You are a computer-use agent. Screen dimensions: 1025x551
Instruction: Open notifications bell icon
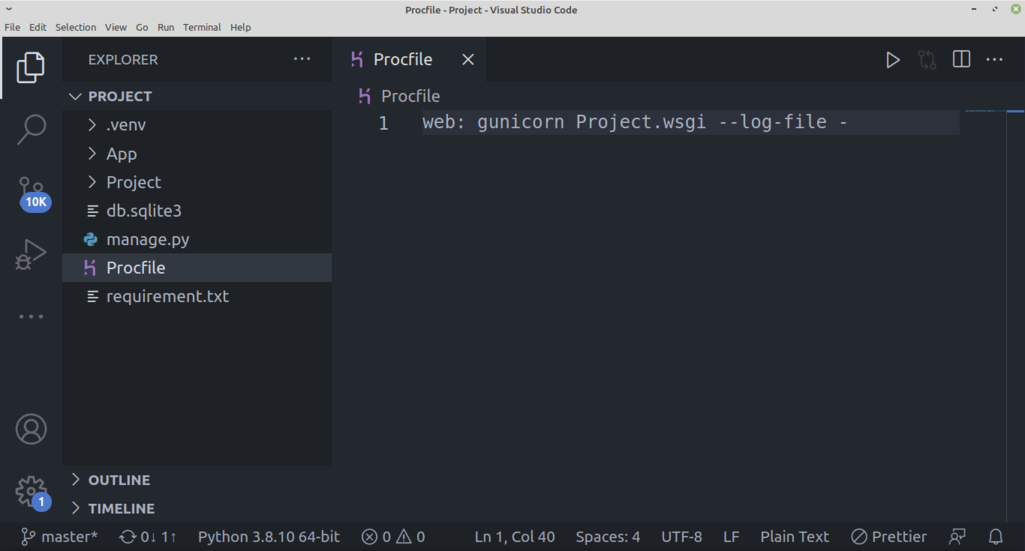coord(996,537)
